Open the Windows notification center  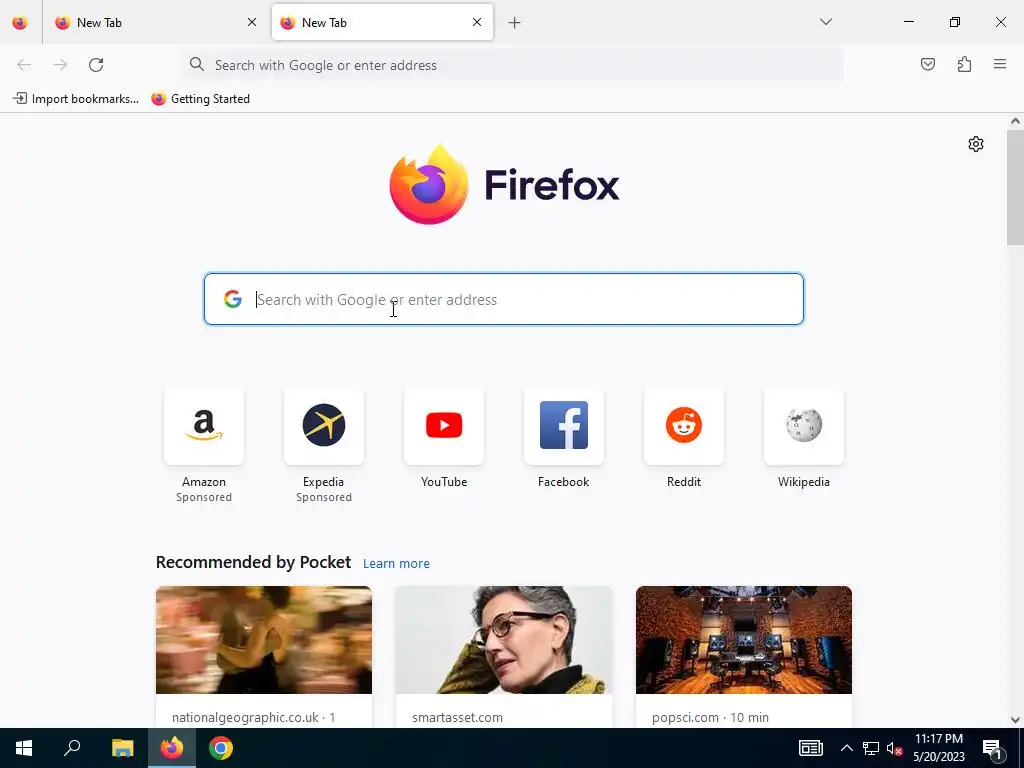tap(993, 748)
